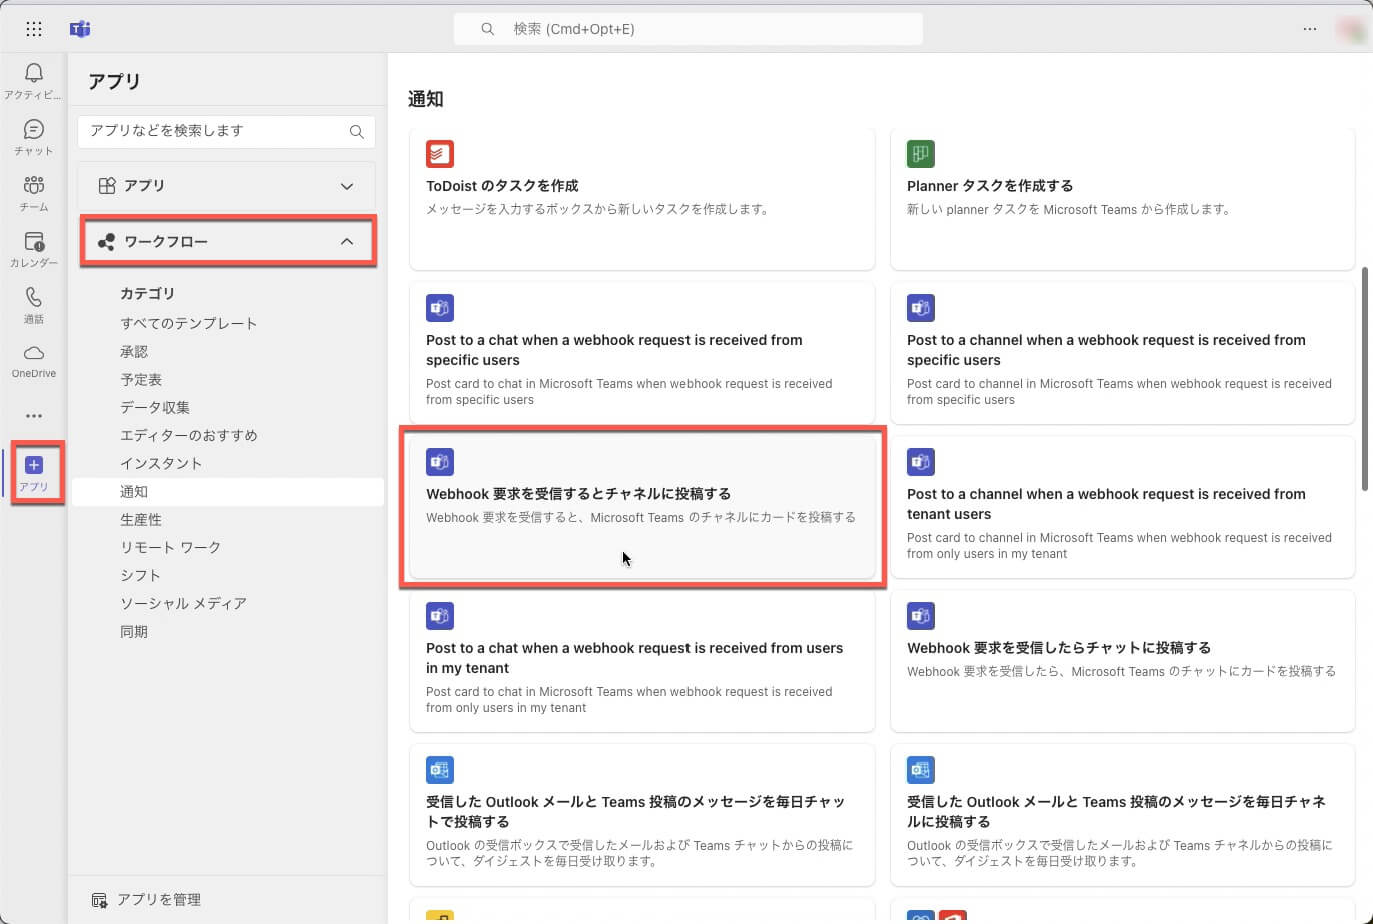
Task: Select the シフト category
Action: coord(140,575)
